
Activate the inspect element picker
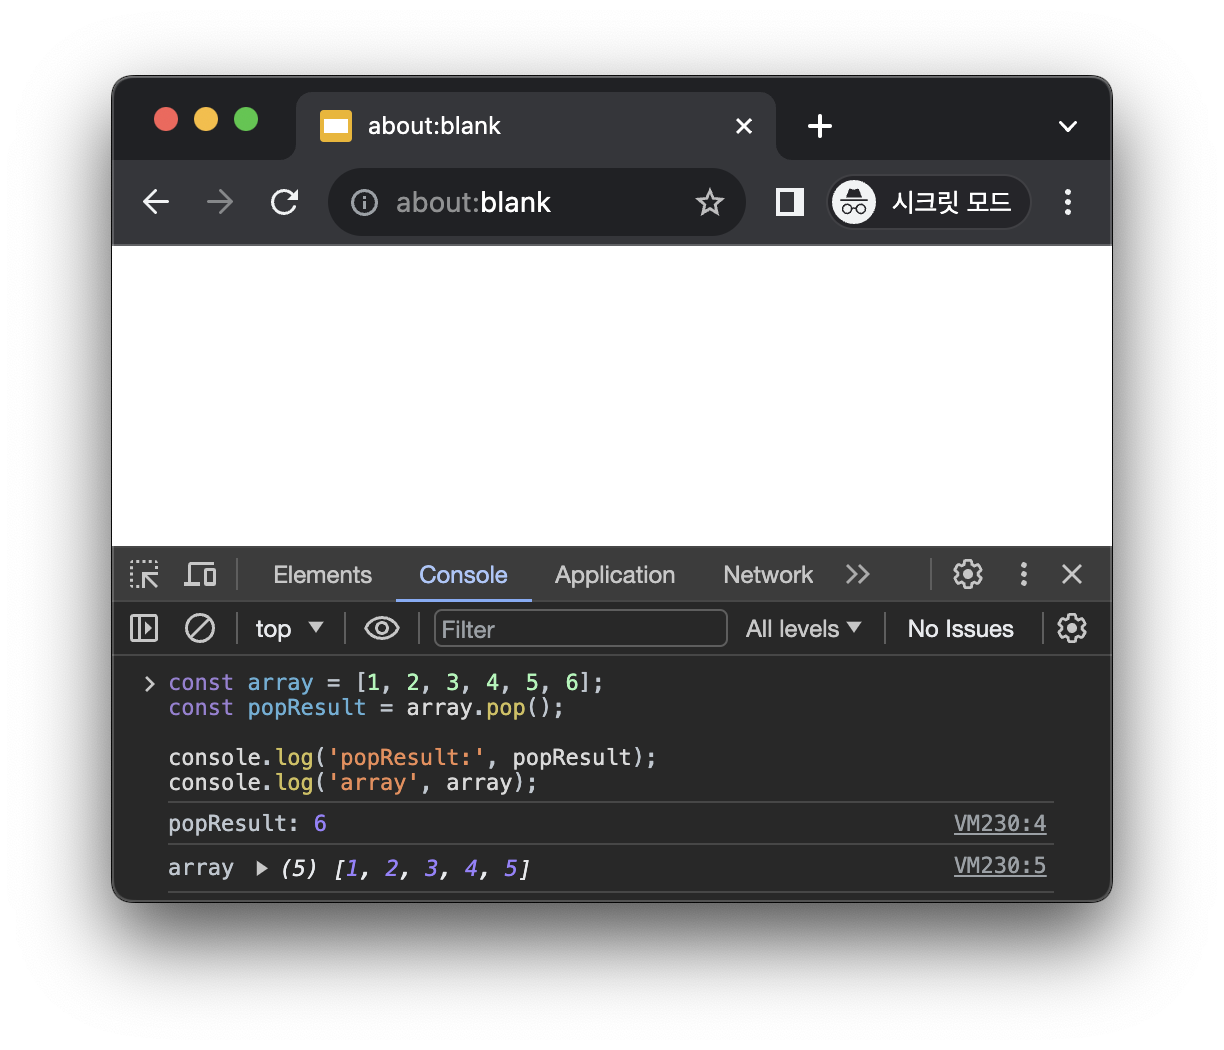coord(145,574)
